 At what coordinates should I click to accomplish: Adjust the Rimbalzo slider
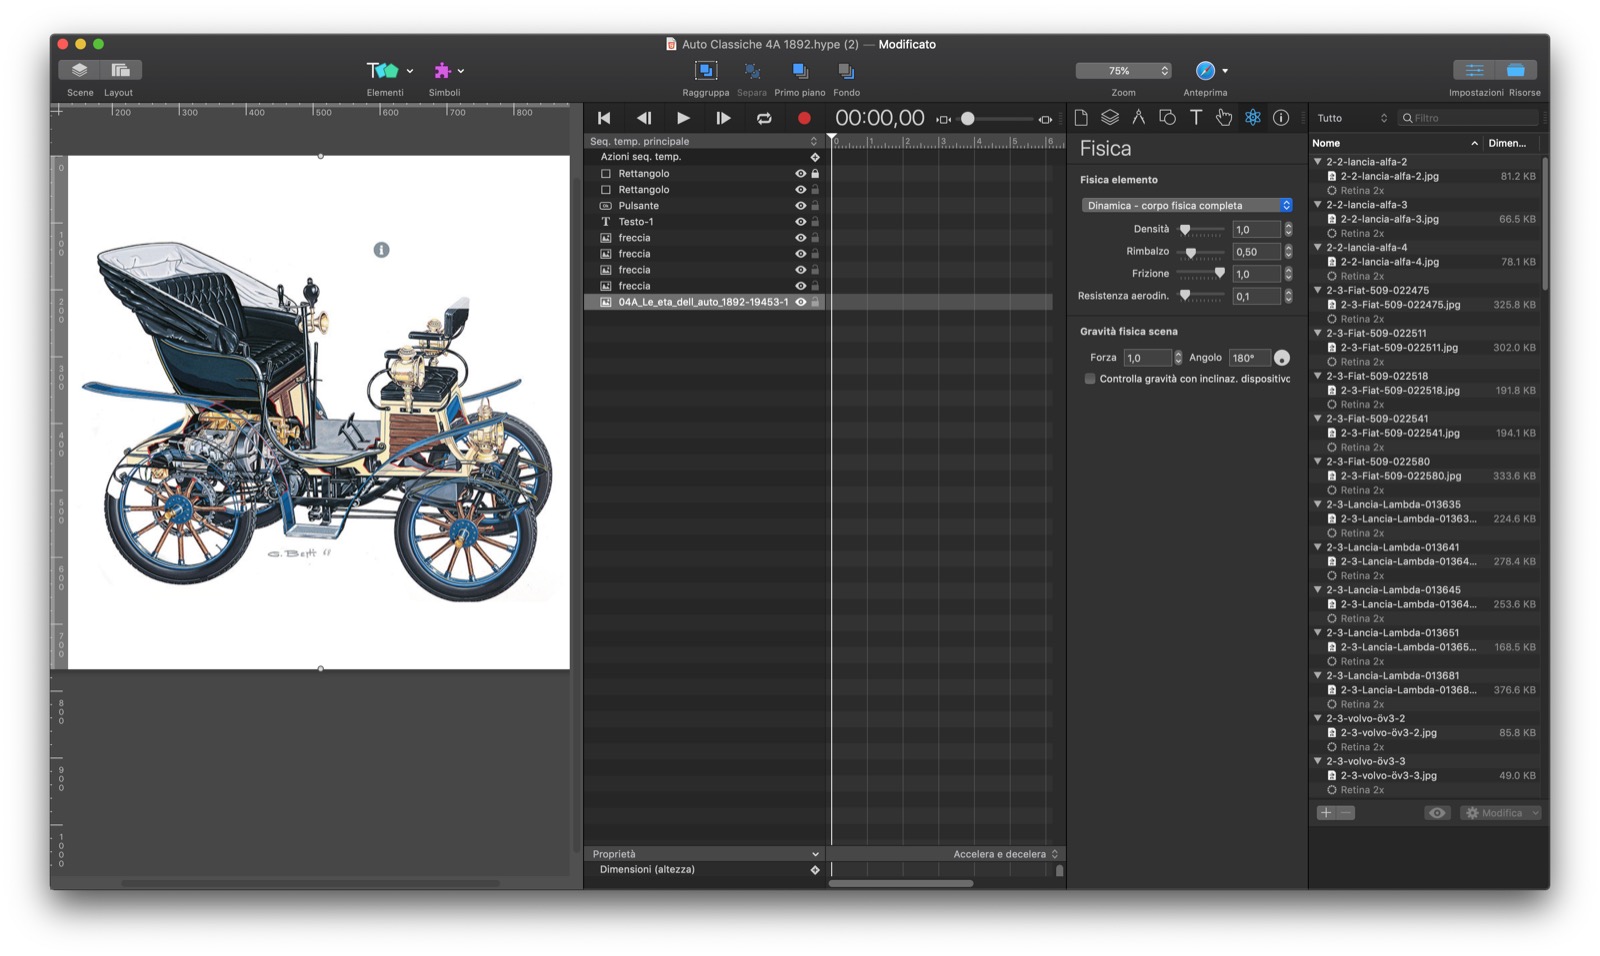[x=1191, y=252]
